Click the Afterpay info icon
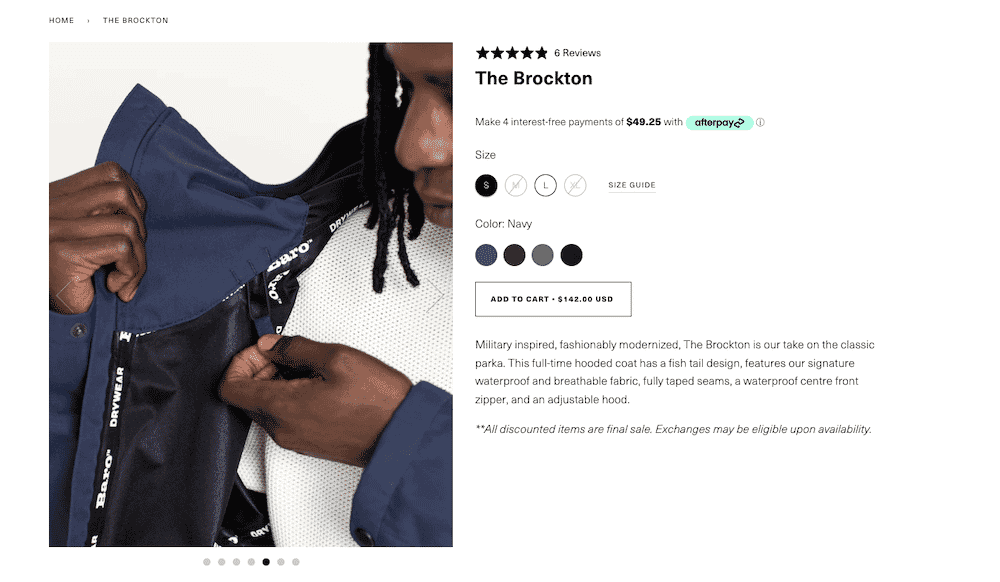1000x582 pixels. point(760,122)
